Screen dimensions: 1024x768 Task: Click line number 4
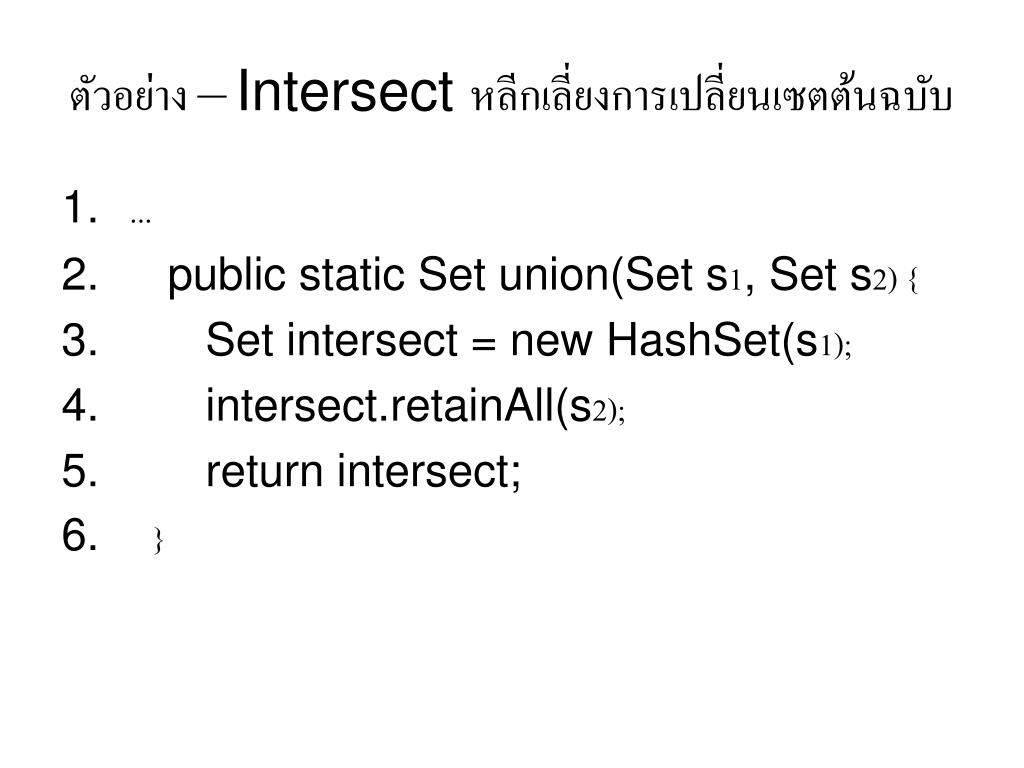[80, 406]
